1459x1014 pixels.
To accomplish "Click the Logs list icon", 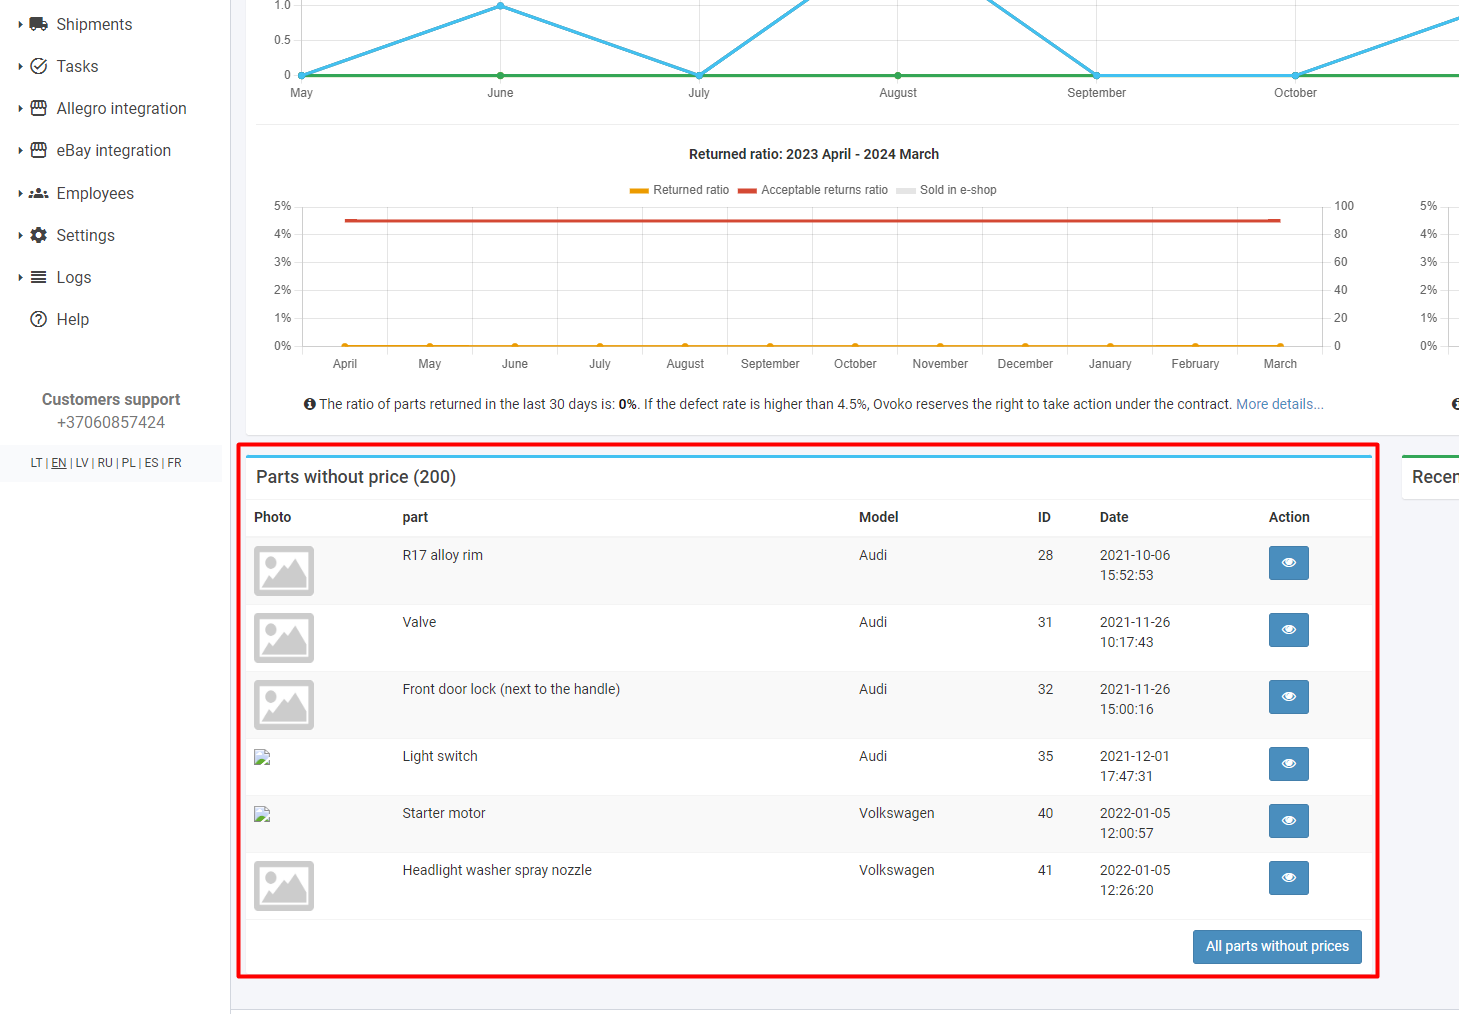I will coord(39,277).
